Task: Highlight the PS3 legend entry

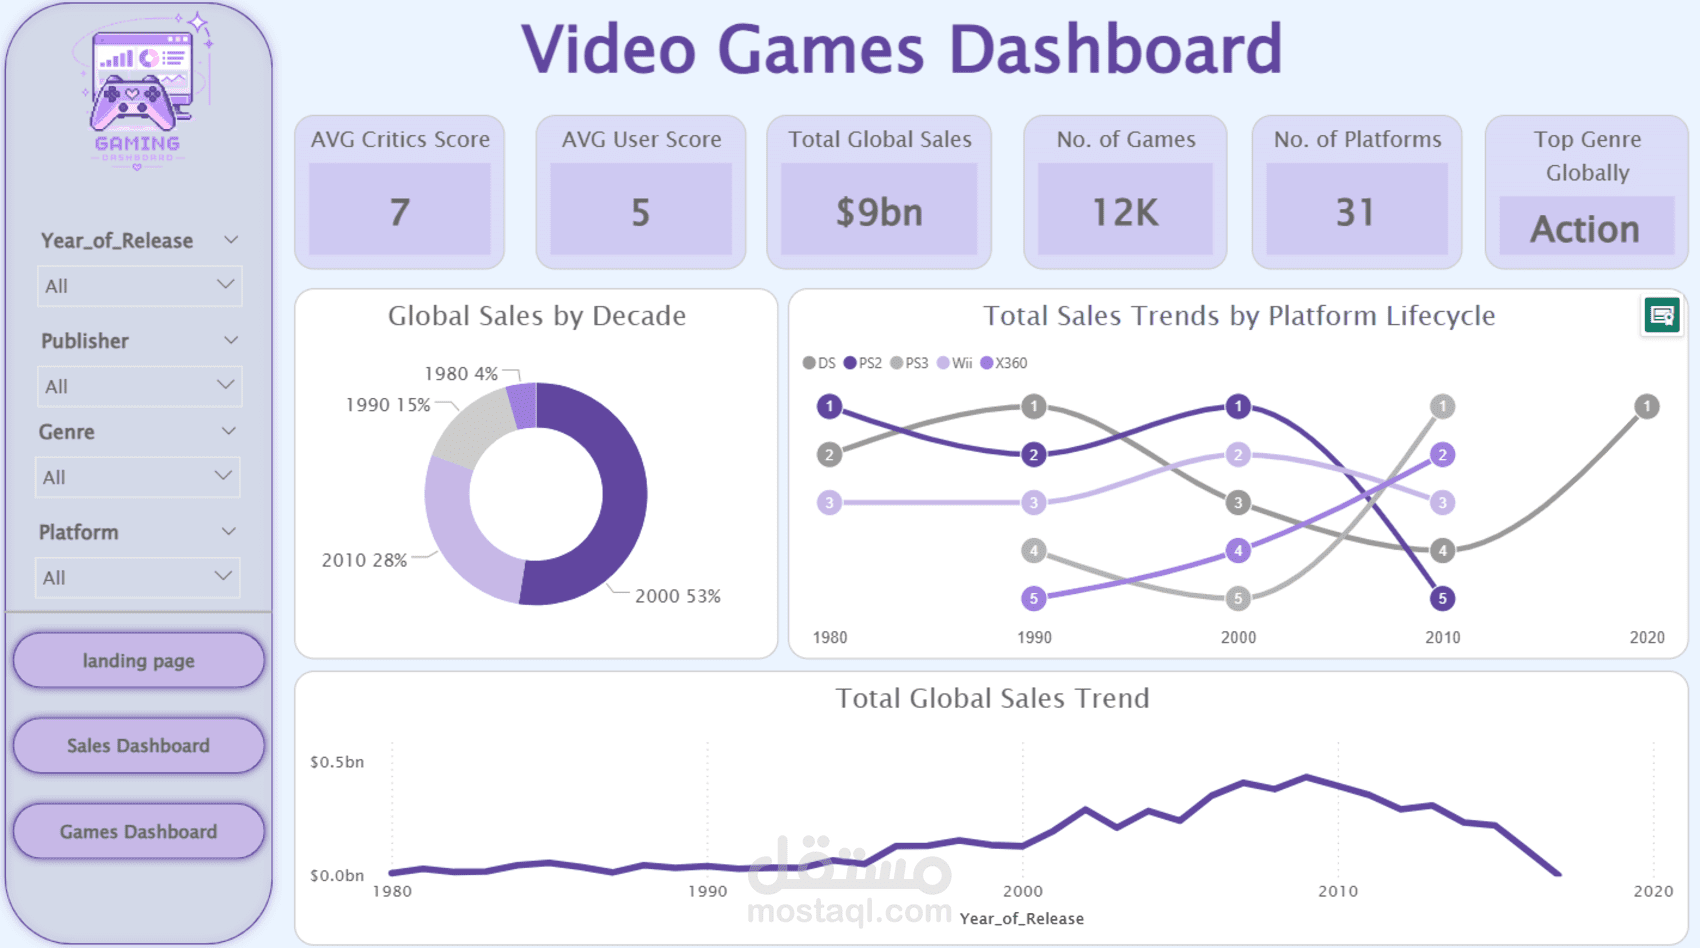Action: [909, 363]
